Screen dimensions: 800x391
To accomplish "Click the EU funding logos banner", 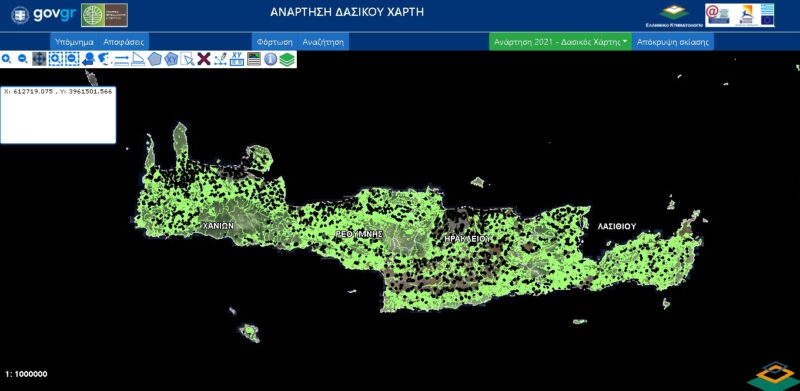I will pyautogui.click(x=740, y=15).
